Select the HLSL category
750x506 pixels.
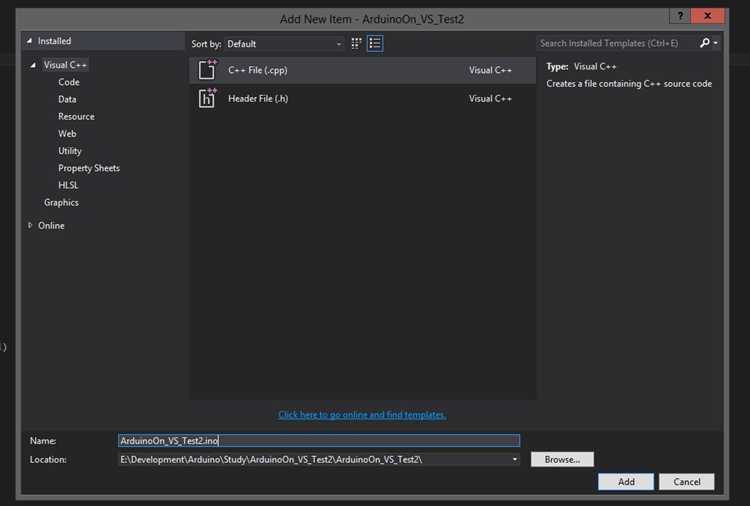click(x=68, y=186)
